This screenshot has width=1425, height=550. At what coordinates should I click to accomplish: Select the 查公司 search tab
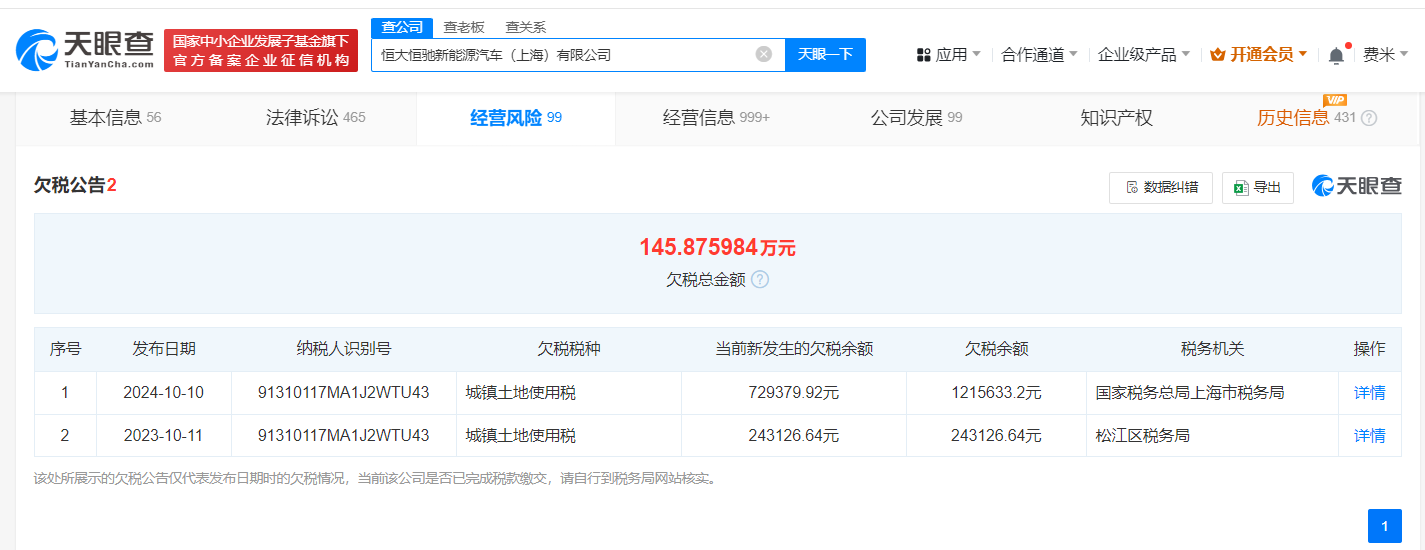[x=402, y=27]
